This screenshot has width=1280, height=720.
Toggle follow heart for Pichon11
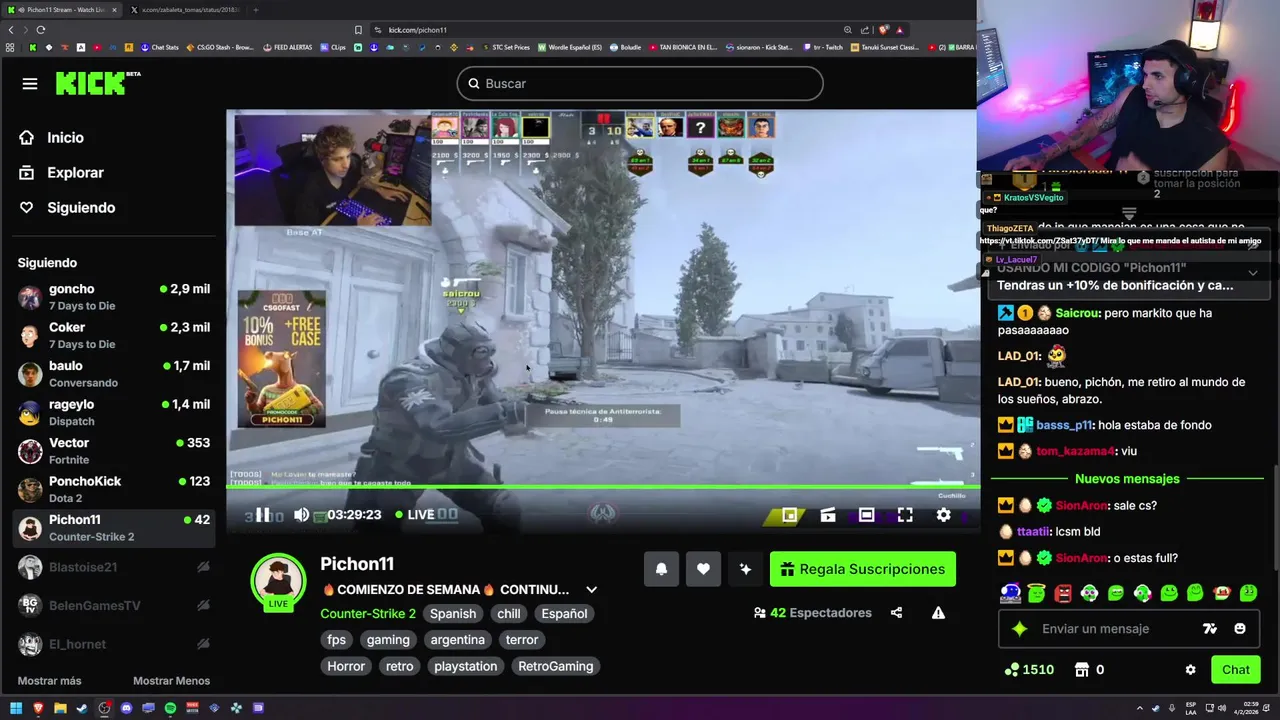click(x=703, y=569)
